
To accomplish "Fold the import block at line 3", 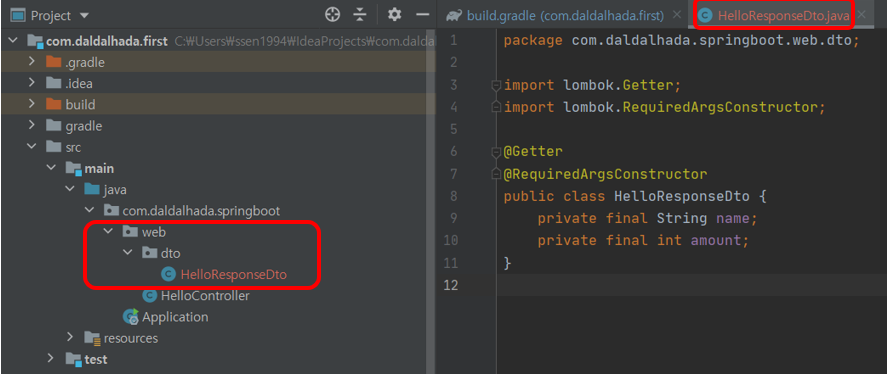I will pyautogui.click(x=496, y=85).
